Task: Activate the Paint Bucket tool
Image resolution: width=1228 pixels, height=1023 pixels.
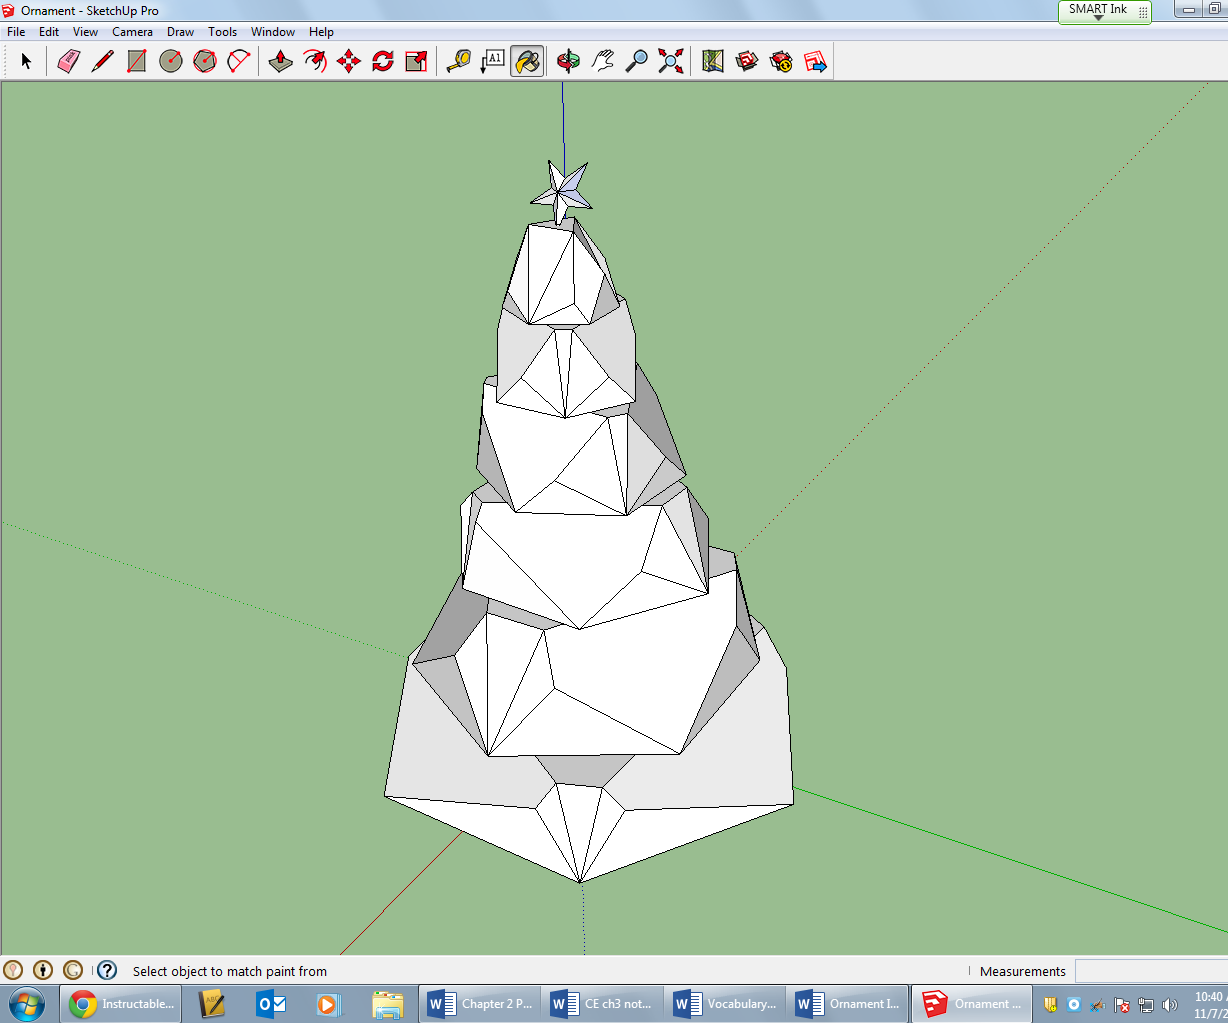Action: click(527, 61)
